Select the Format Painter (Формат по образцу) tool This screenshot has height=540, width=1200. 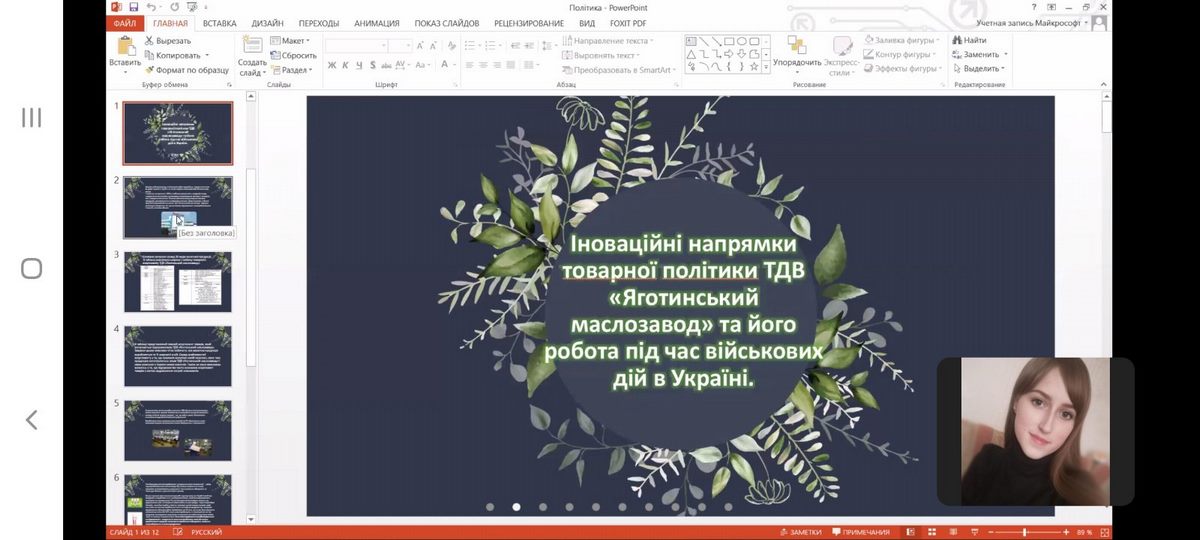(186, 70)
